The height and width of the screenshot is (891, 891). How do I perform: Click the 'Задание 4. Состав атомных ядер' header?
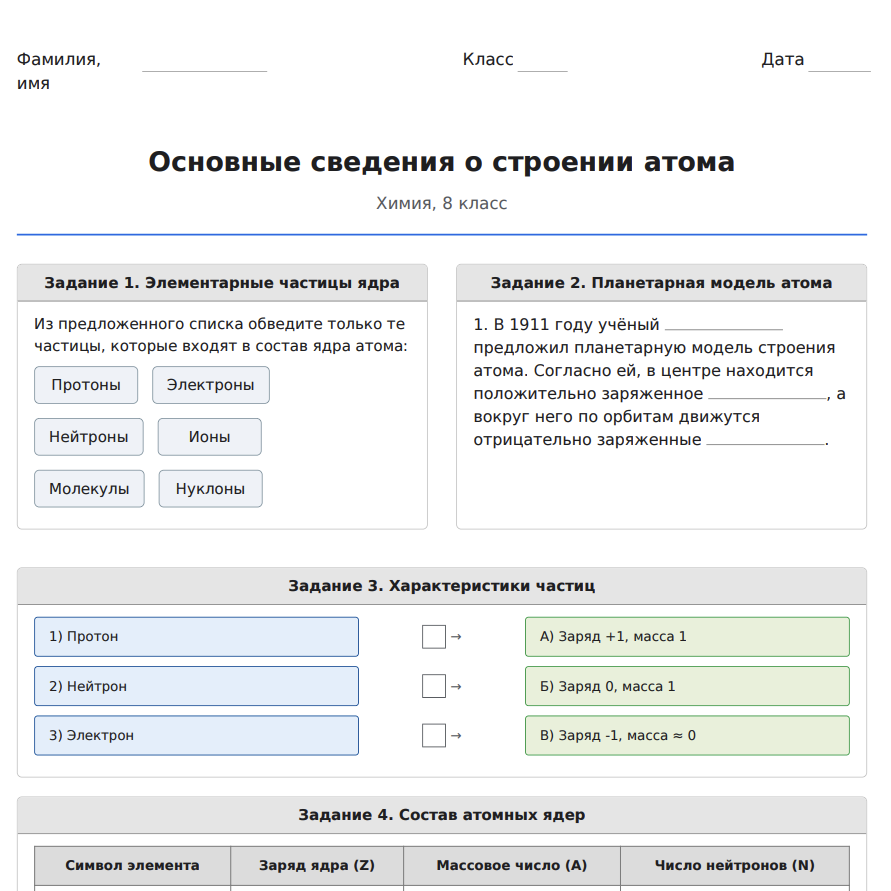pos(442,815)
